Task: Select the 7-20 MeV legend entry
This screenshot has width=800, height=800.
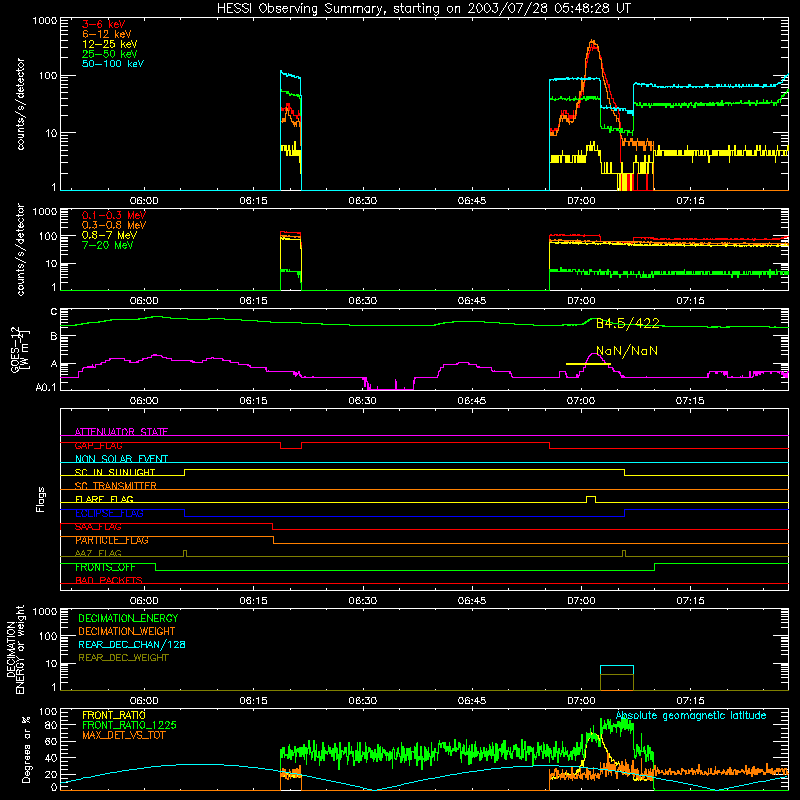Action: coord(108,245)
